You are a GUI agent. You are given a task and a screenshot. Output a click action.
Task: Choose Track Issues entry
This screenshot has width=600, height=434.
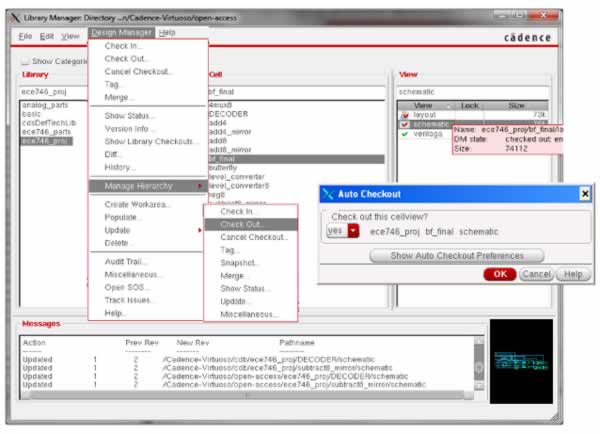129,300
